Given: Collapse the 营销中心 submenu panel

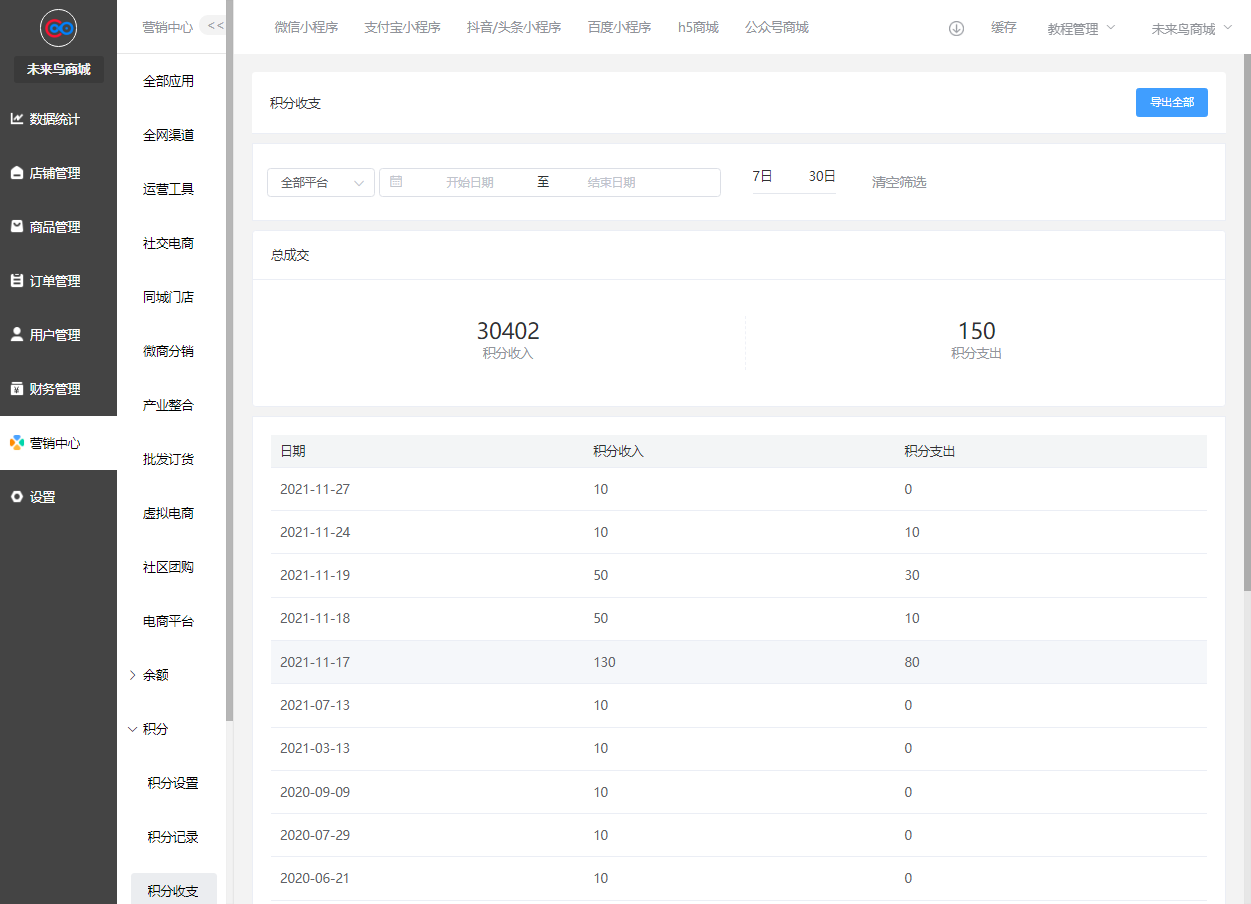Looking at the screenshot, I should 214,26.
